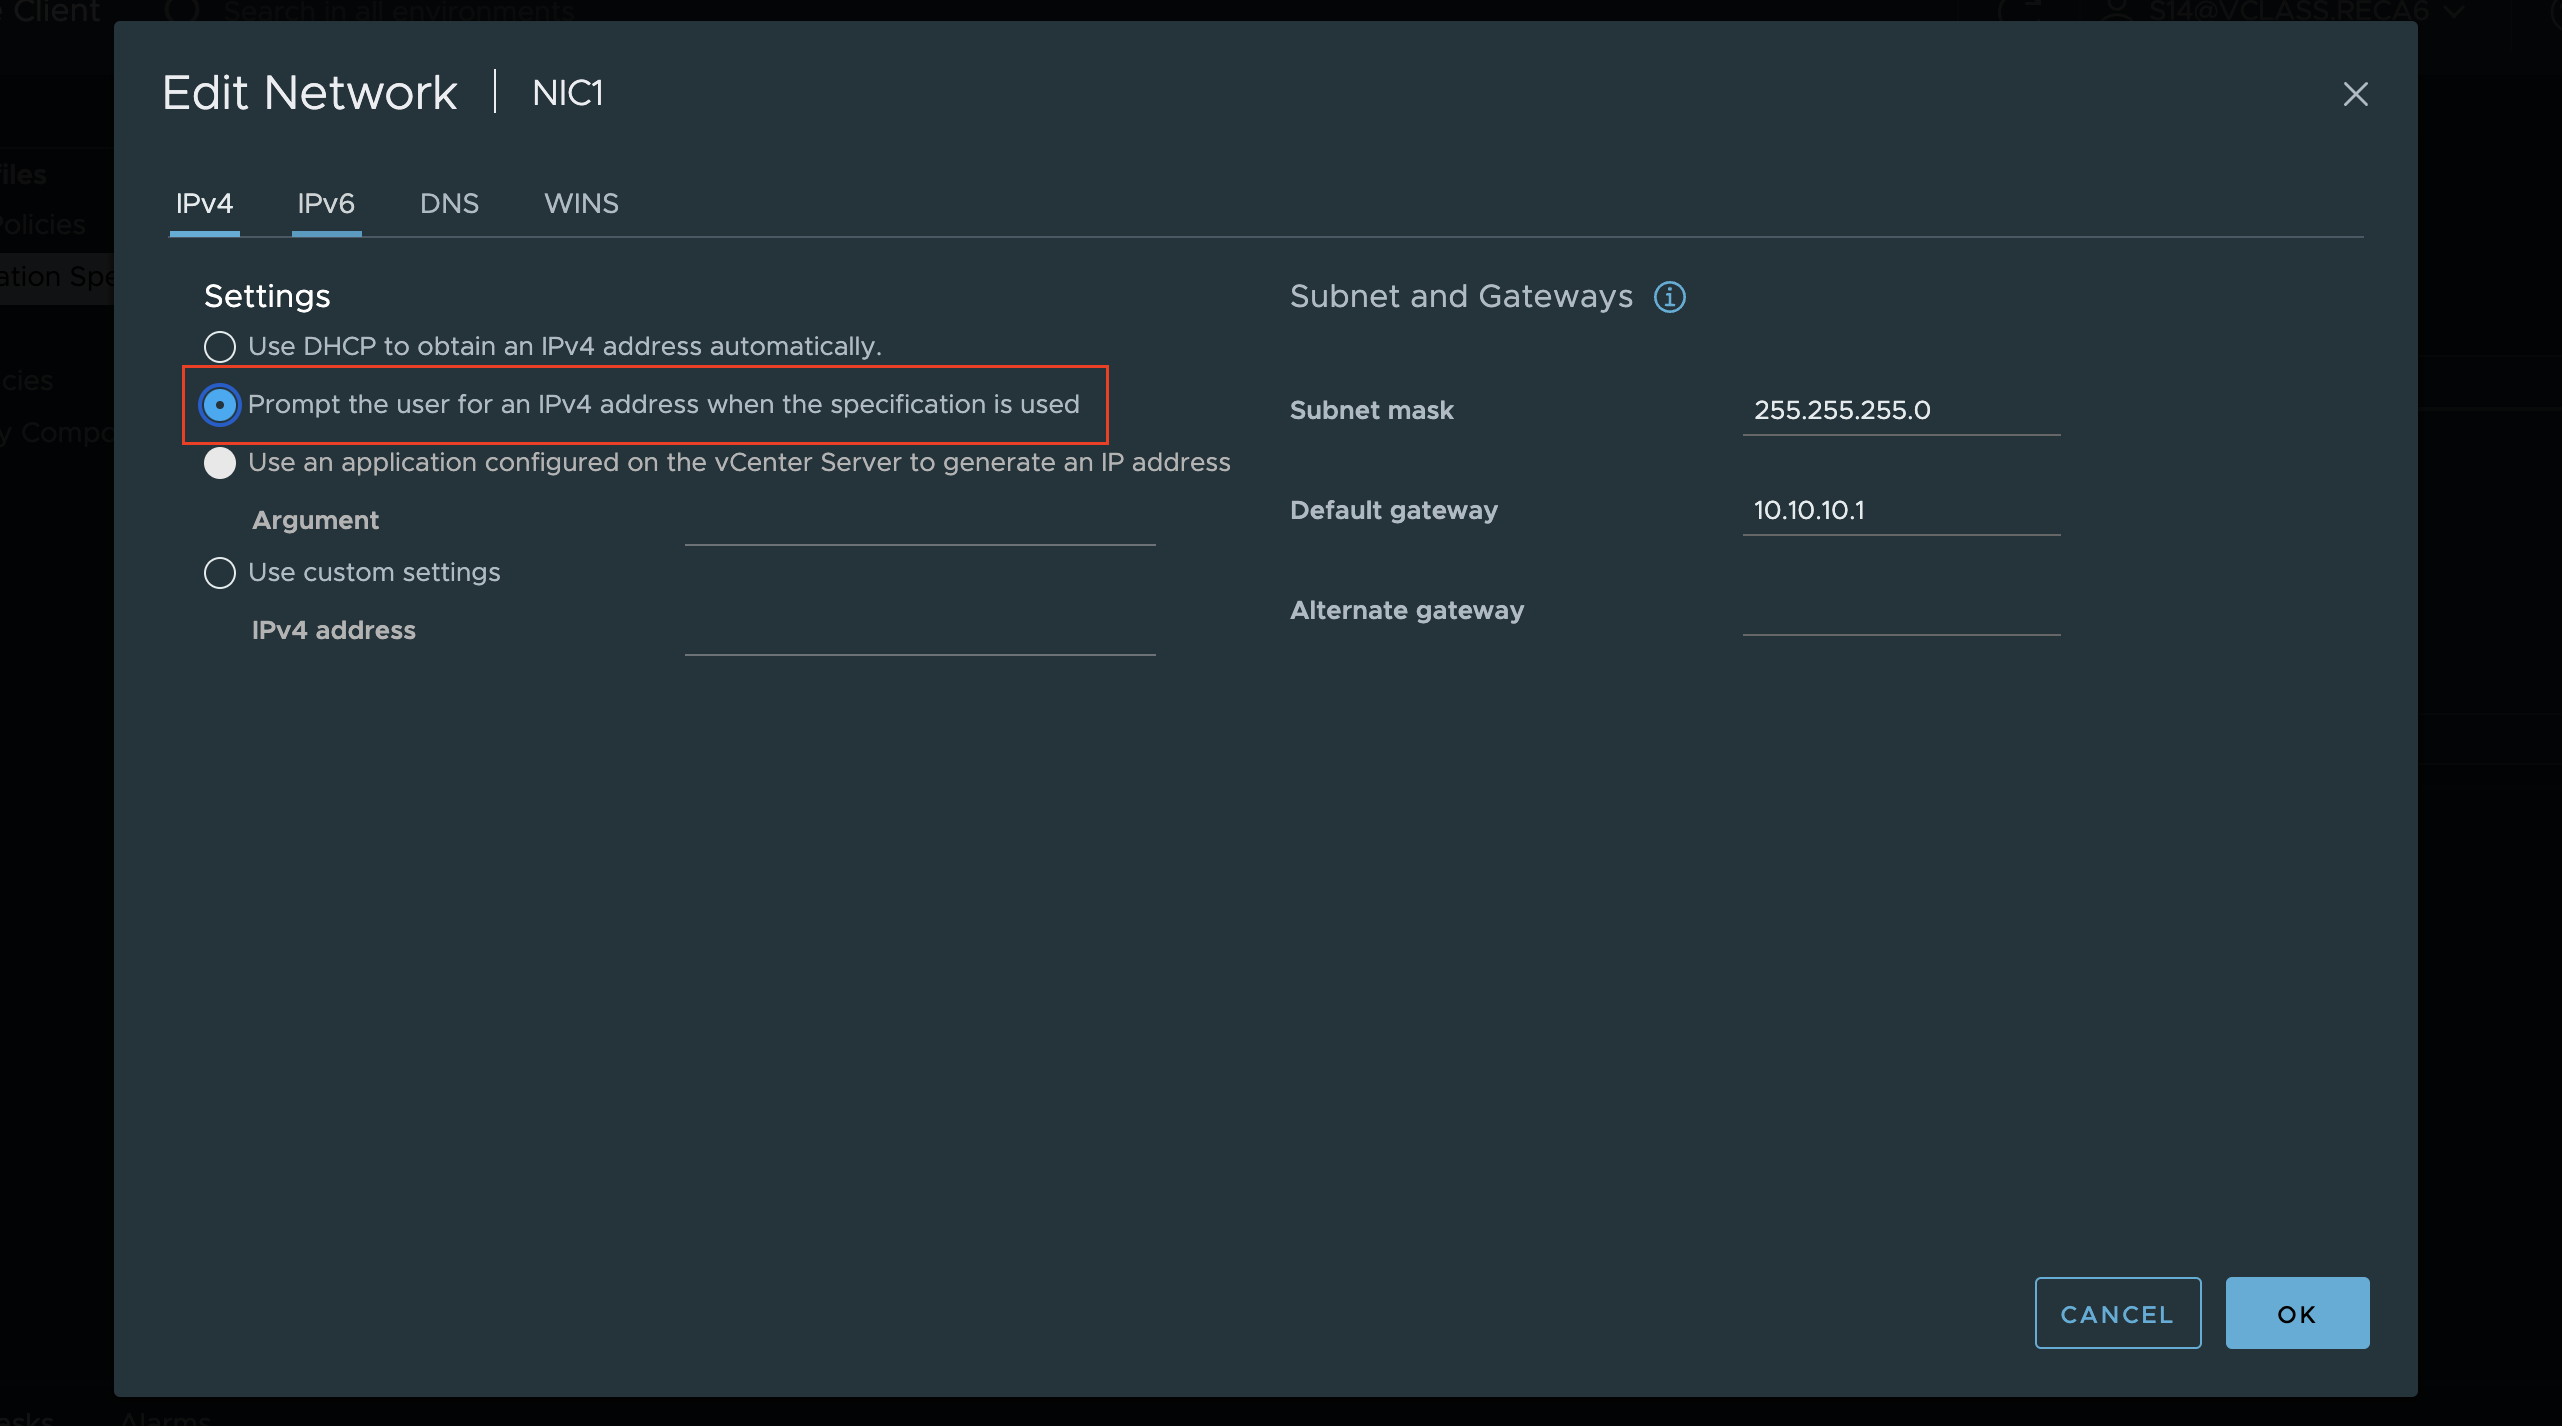The width and height of the screenshot is (2562, 1426).
Task: Select Use DHCP to obtain IPv4 automatically
Action: pyautogui.click(x=220, y=347)
